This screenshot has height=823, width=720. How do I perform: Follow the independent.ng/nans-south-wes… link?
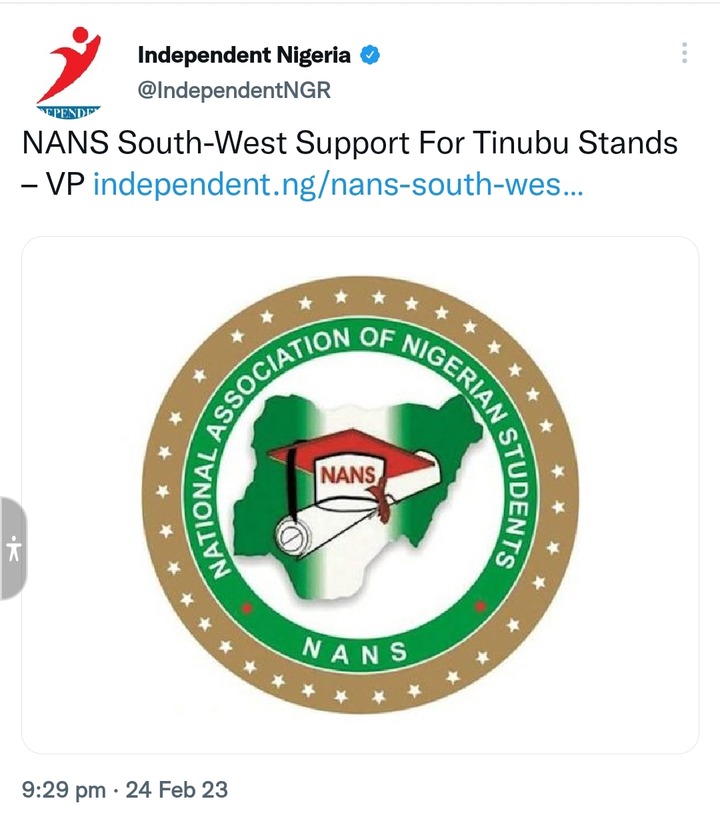[338, 185]
